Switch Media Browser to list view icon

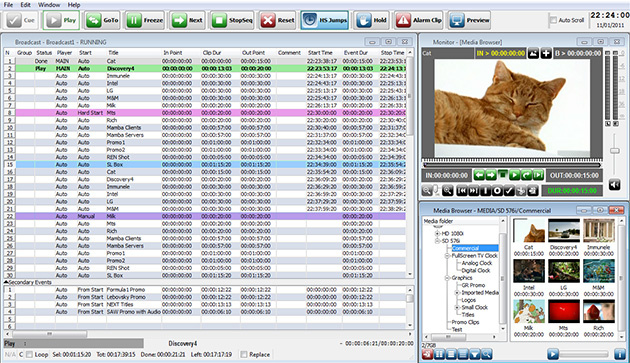(463, 354)
